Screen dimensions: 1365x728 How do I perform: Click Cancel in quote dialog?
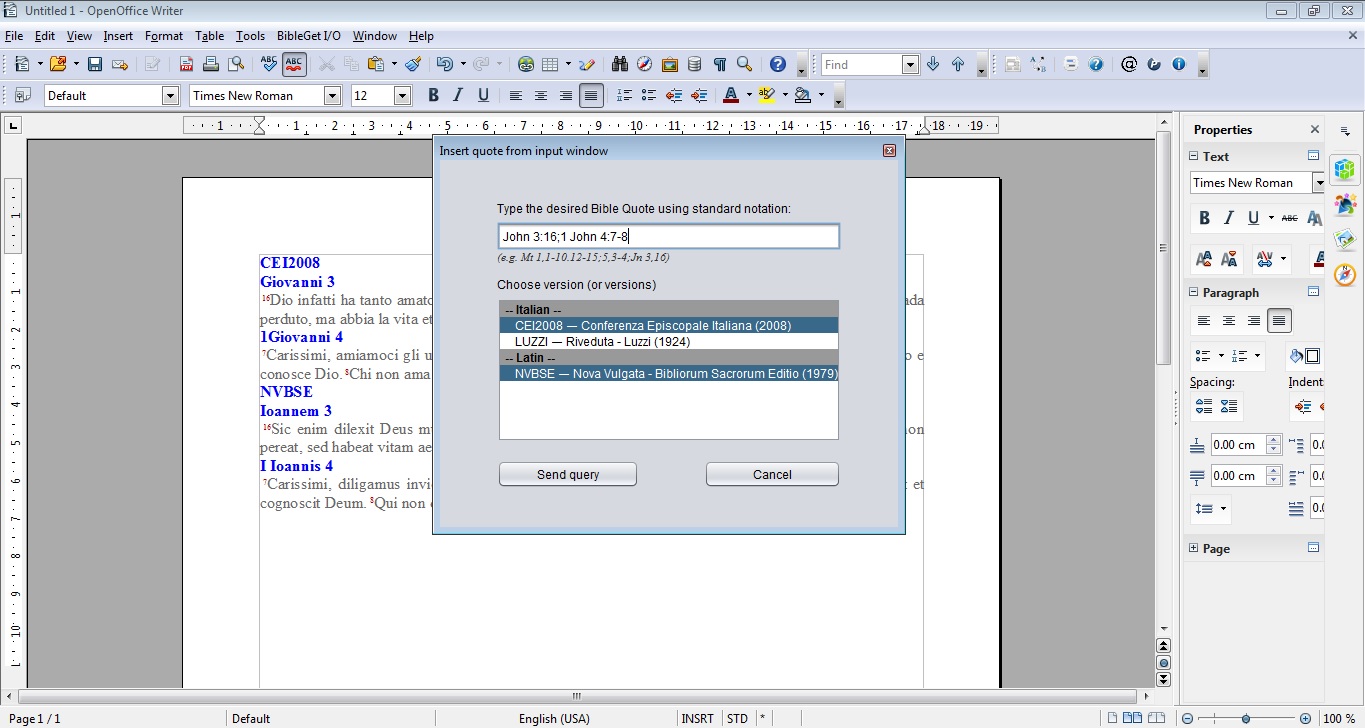(x=772, y=474)
